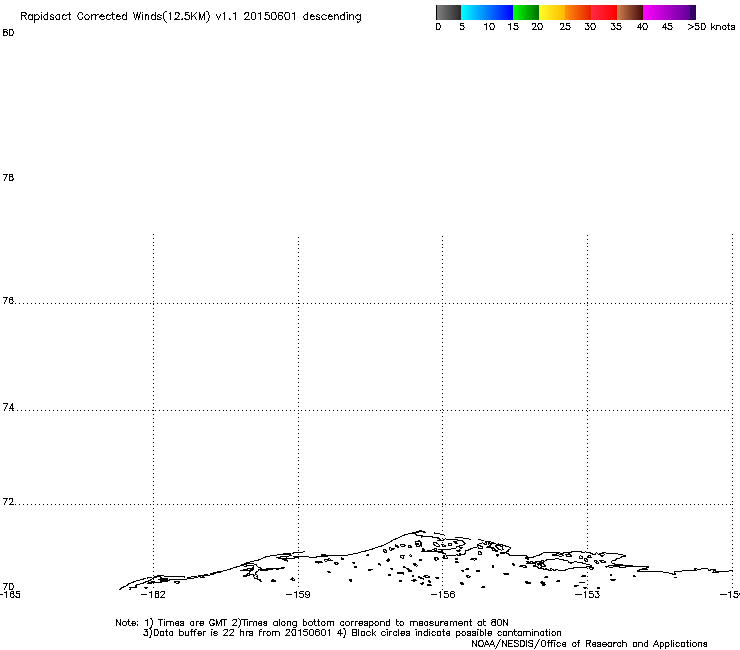The height and width of the screenshot is (650, 740).
Task: Click the longitude axis label '-162'
Action: 153,594
